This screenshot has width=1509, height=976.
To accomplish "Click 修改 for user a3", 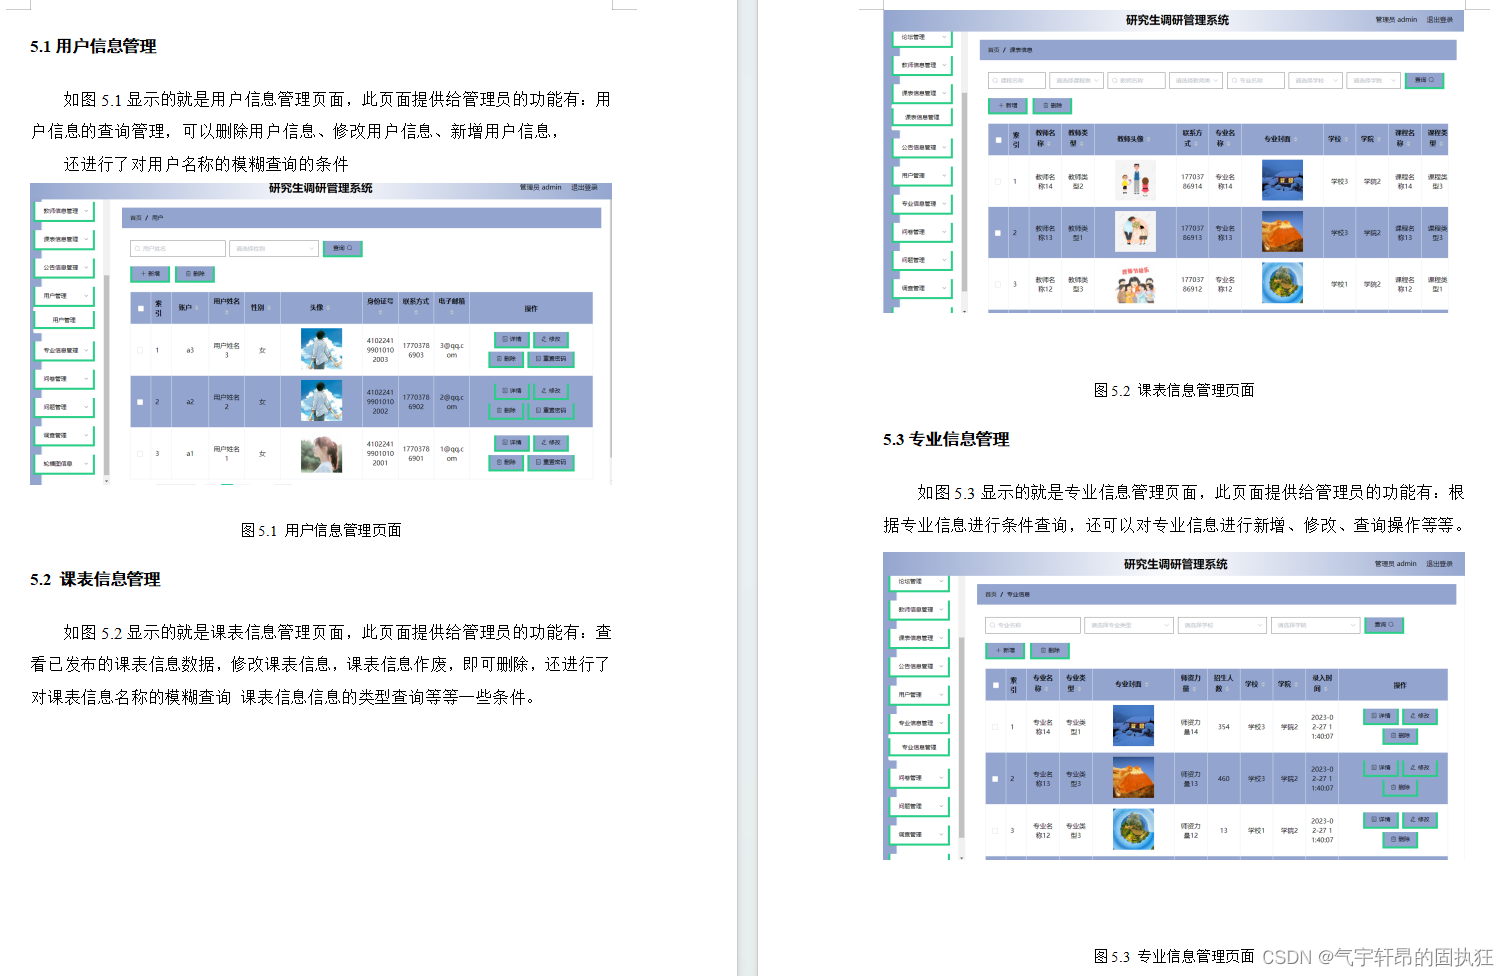I will click(x=551, y=339).
